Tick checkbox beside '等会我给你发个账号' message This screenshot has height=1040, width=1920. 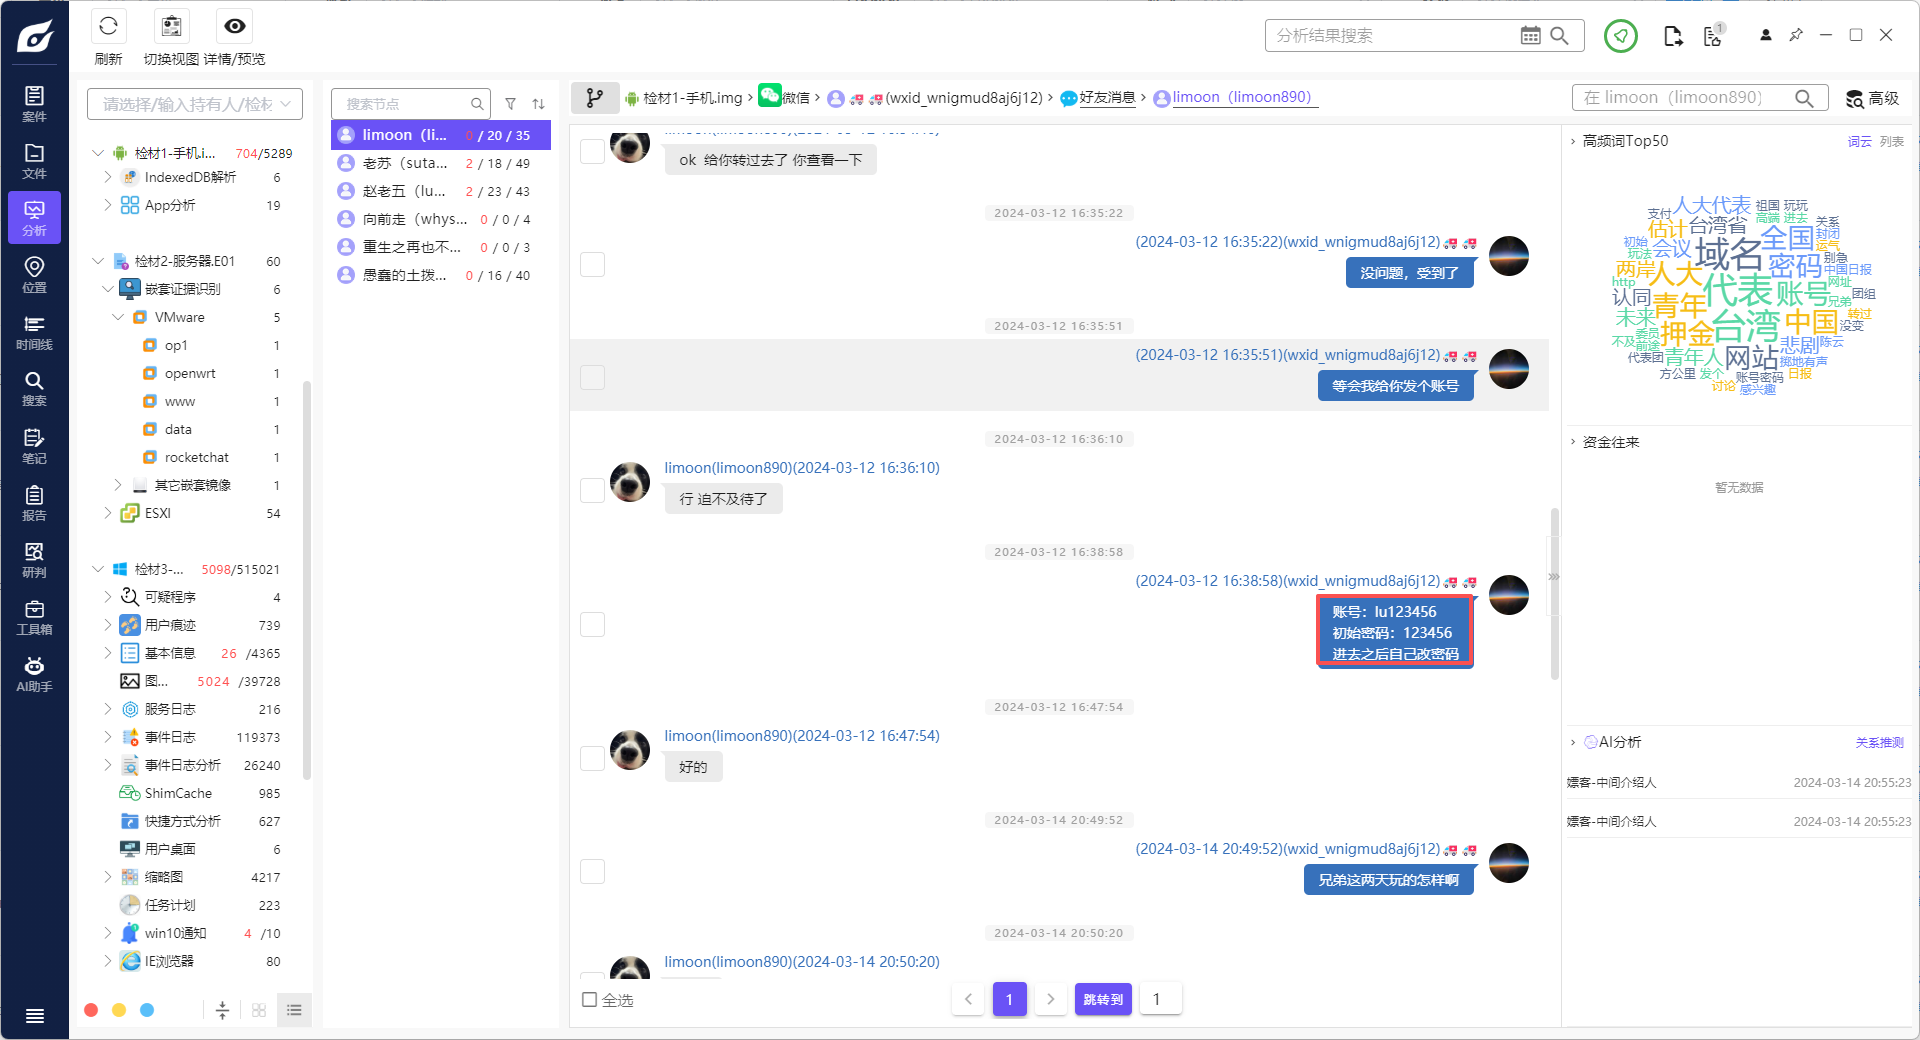(x=593, y=377)
